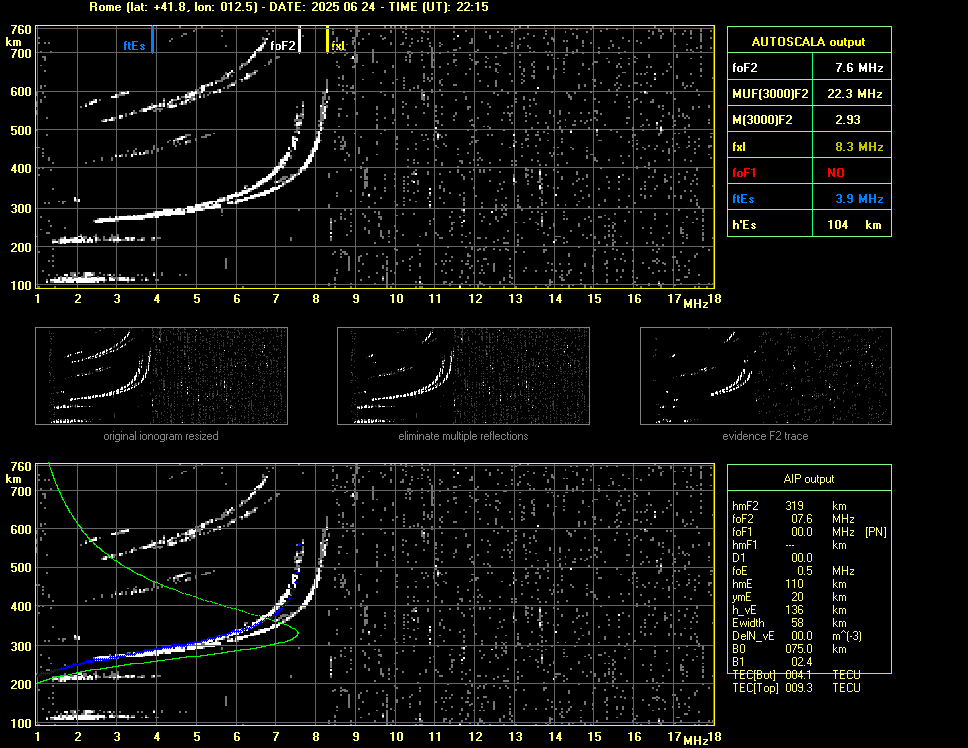Select the red foF1 value 'NO'
This screenshot has width=968, height=748.
point(836,173)
